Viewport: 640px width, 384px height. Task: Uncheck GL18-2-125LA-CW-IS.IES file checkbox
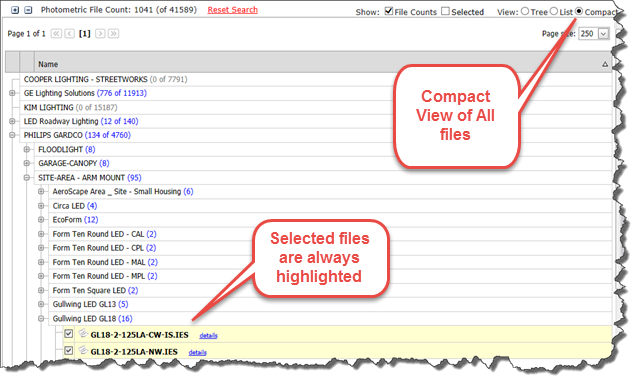click(x=69, y=334)
